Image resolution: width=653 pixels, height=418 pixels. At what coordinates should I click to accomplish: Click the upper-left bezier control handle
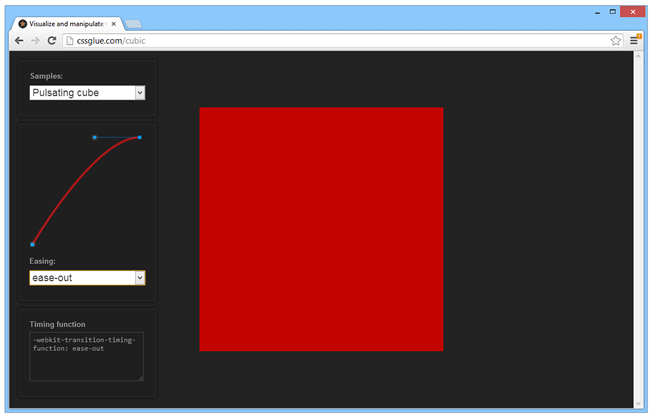pyautogui.click(x=95, y=137)
